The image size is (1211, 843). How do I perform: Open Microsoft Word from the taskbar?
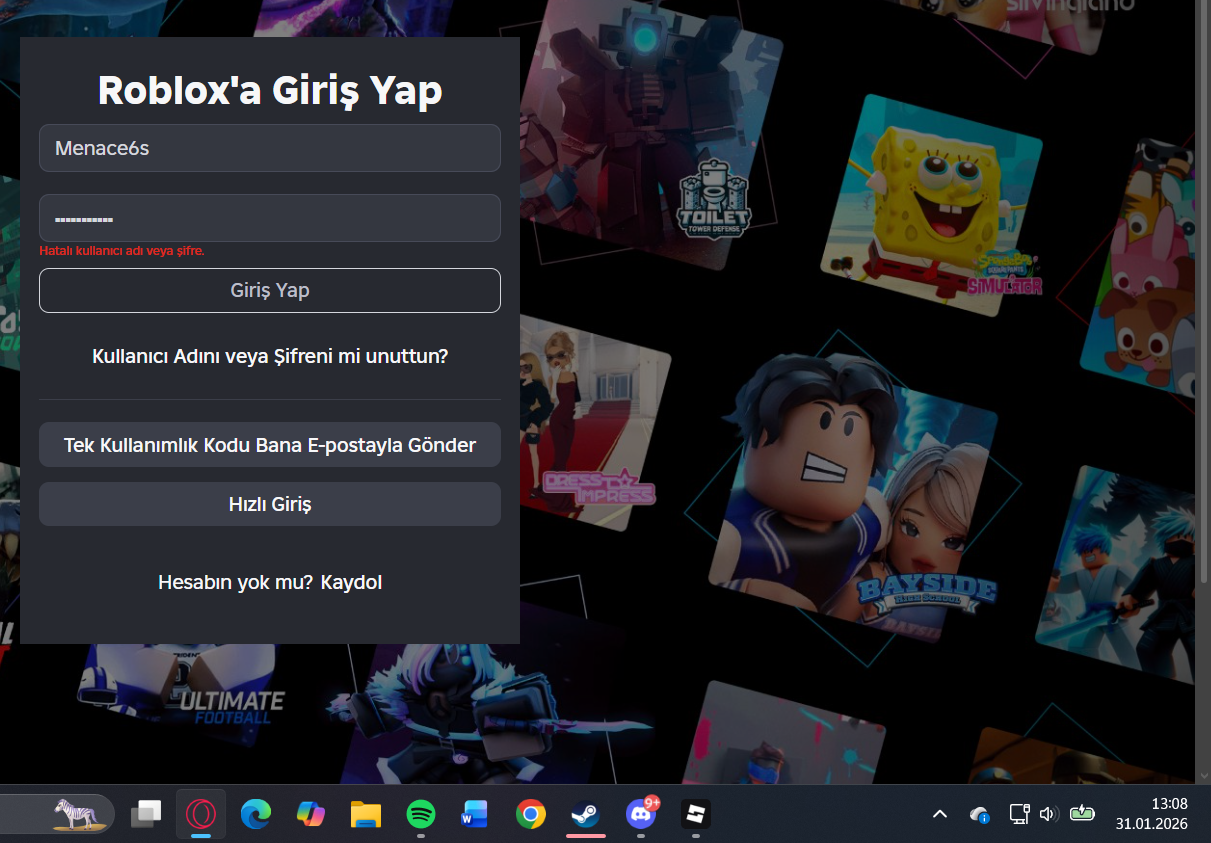(x=475, y=815)
